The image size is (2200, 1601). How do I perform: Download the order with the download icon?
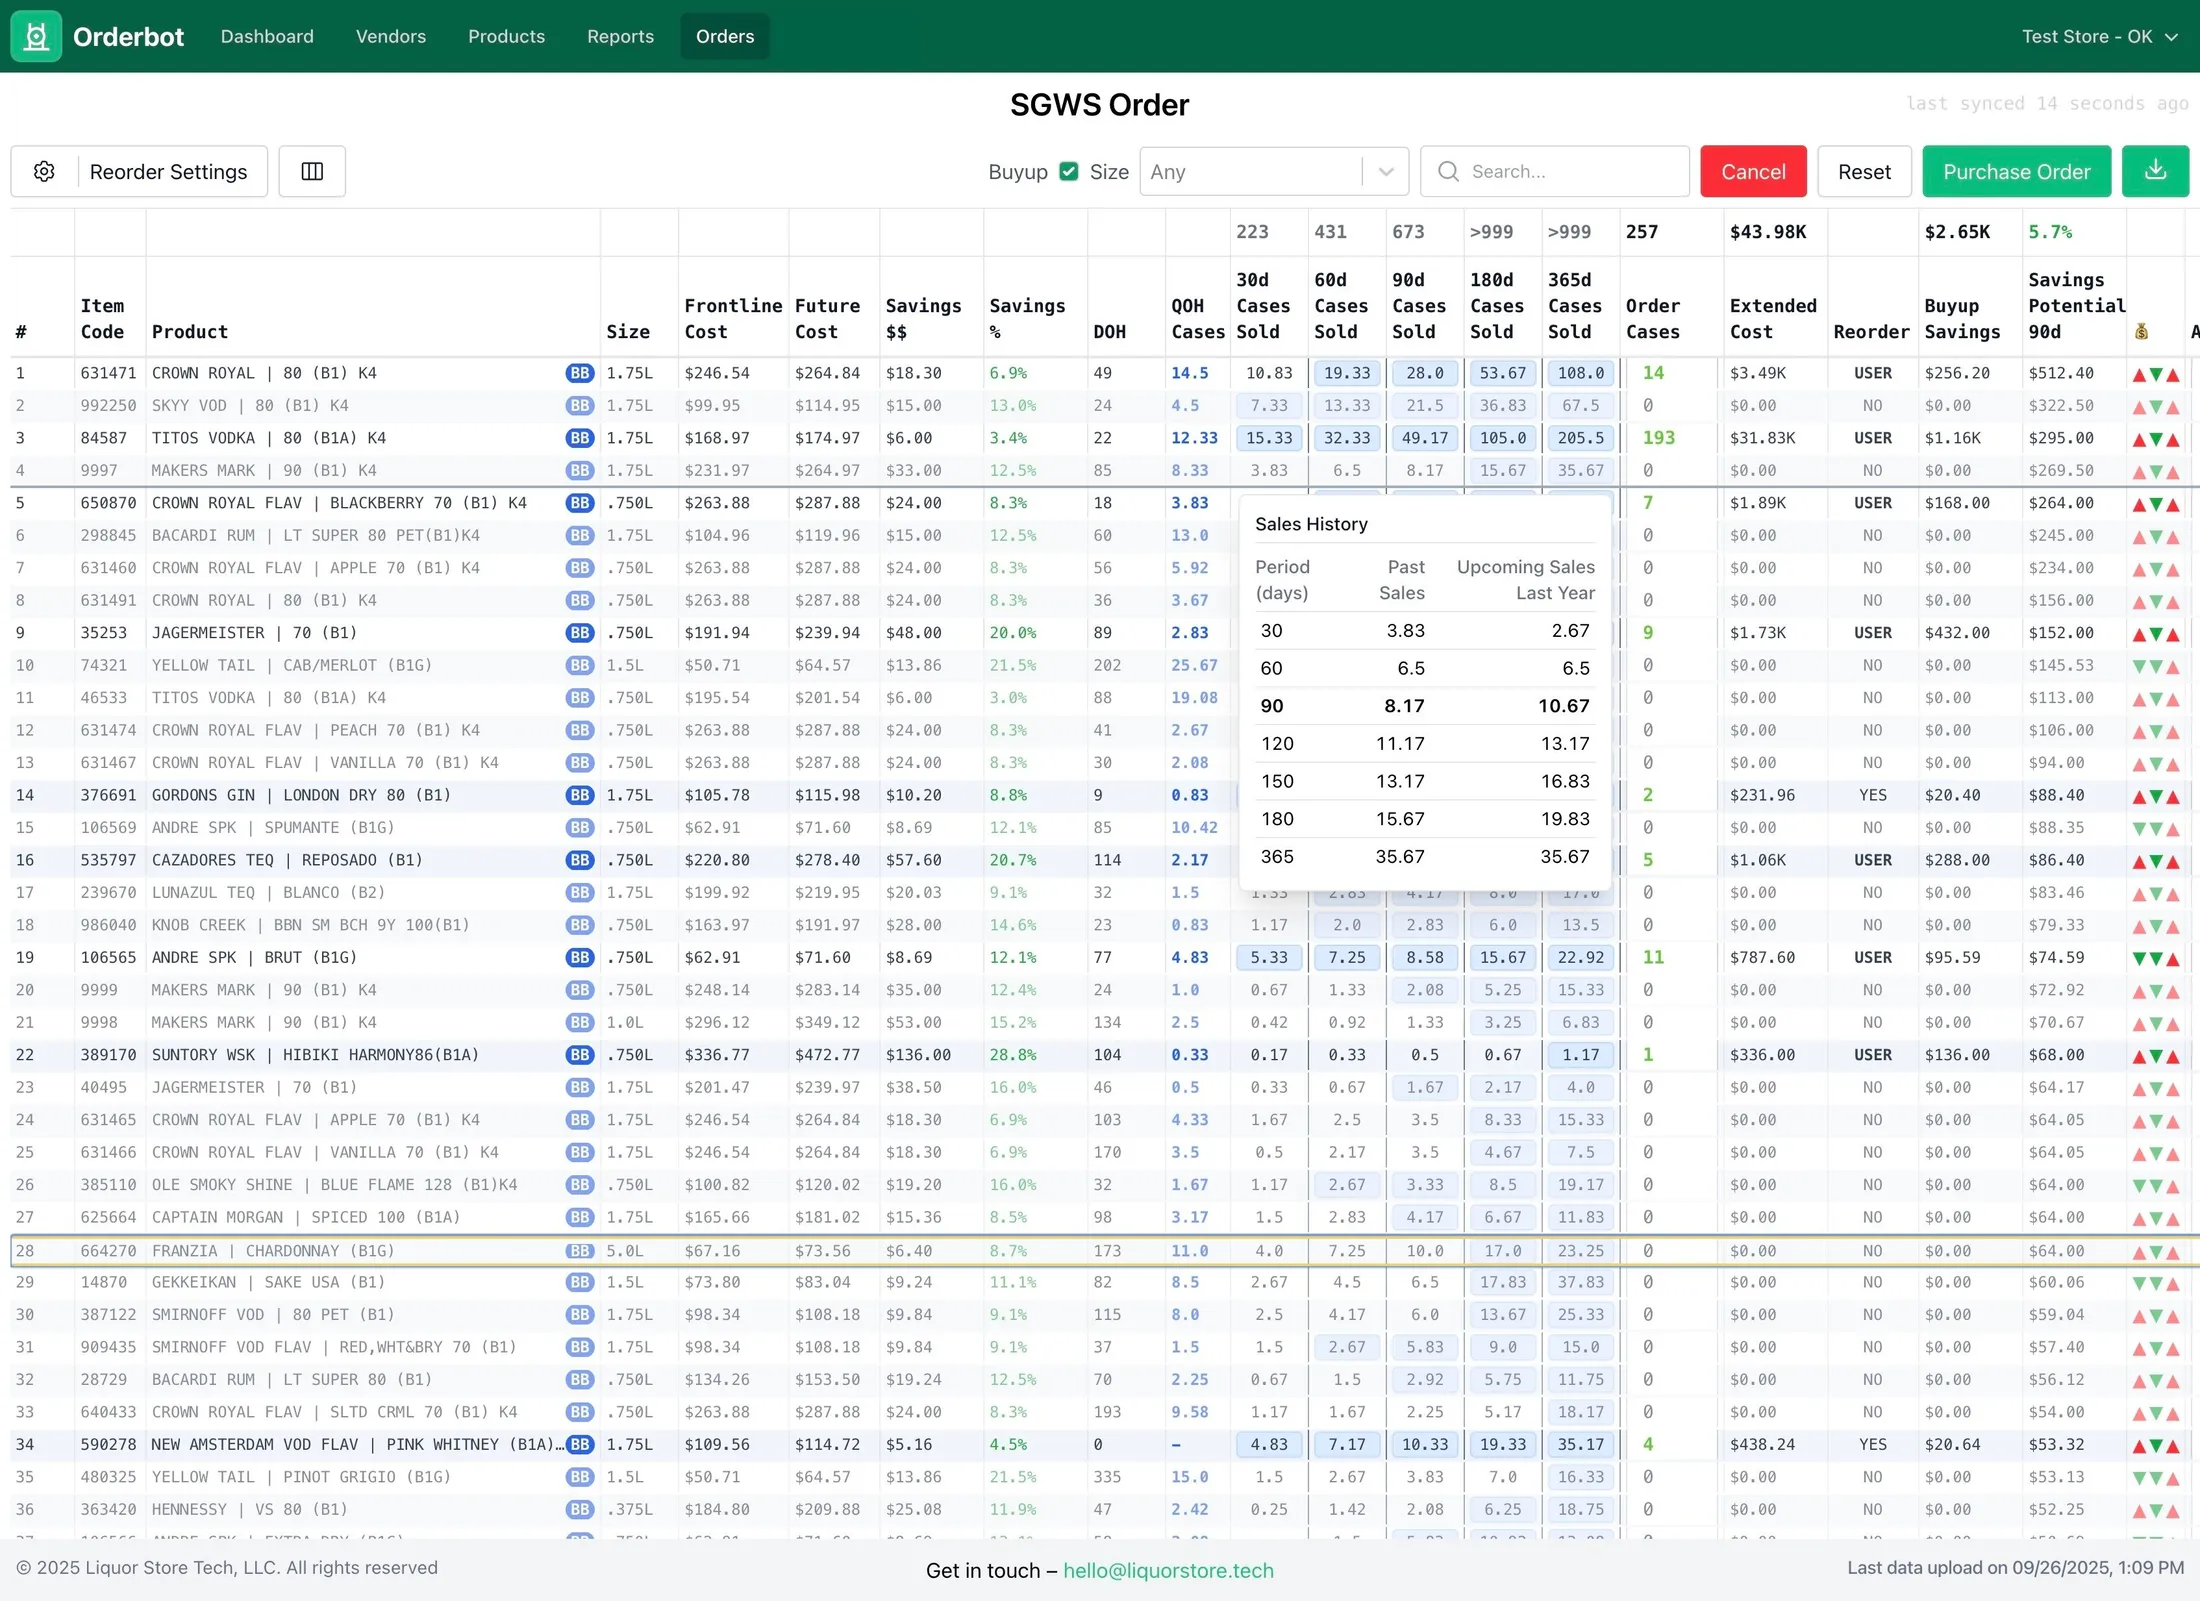click(2155, 171)
